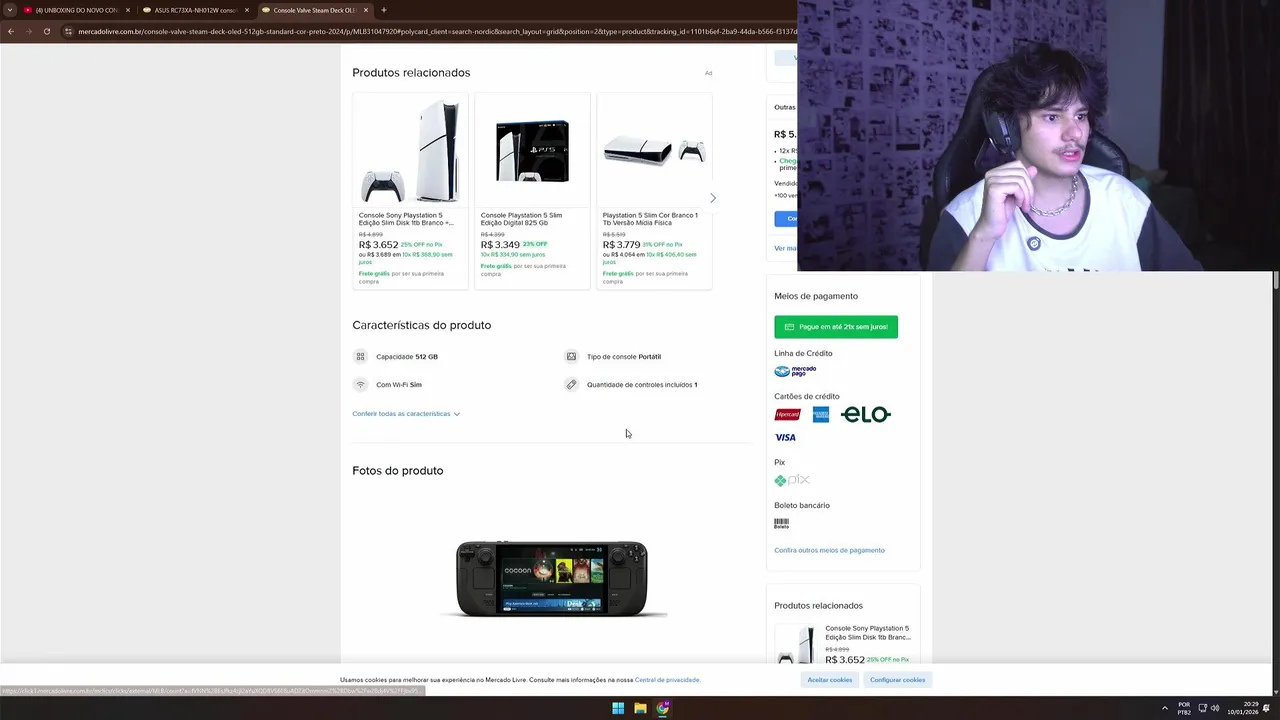Viewport: 1280px width, 720px height.
Task: Open the Central de privacidade link
Action: (667, 680)
